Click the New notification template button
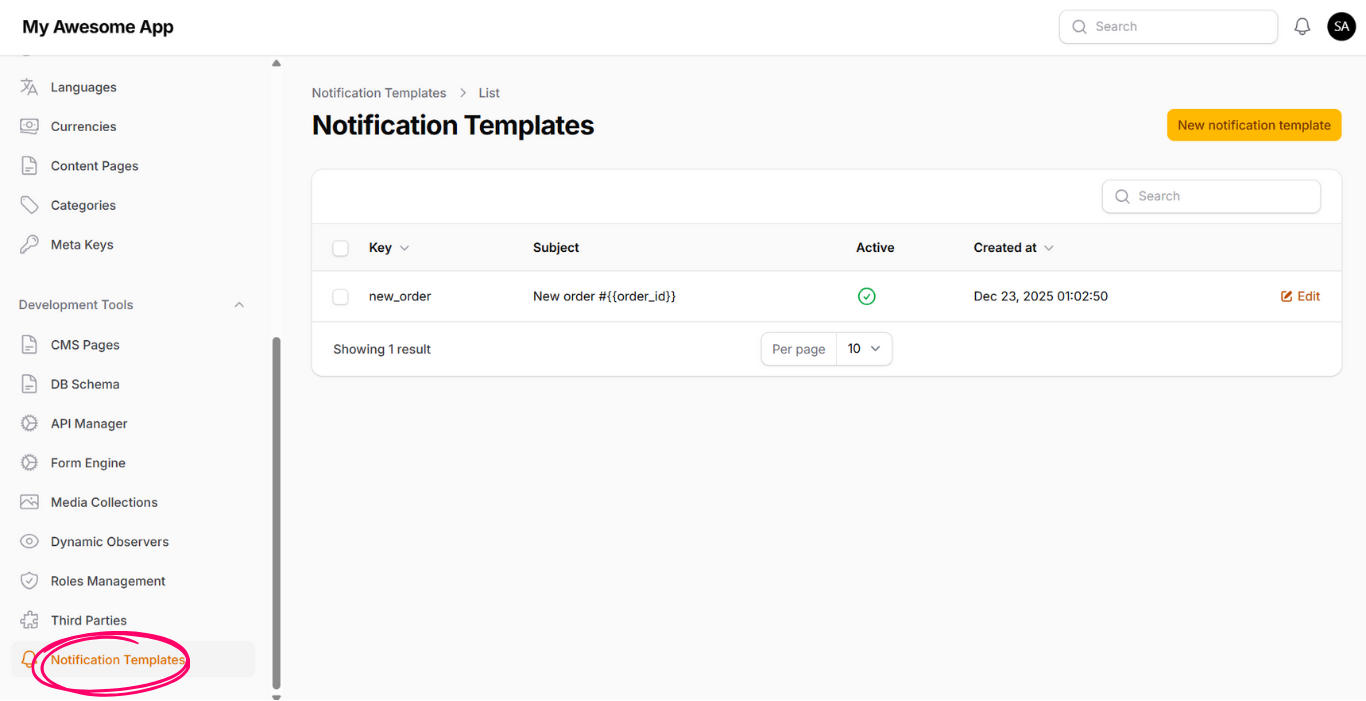 (1253, 125)
